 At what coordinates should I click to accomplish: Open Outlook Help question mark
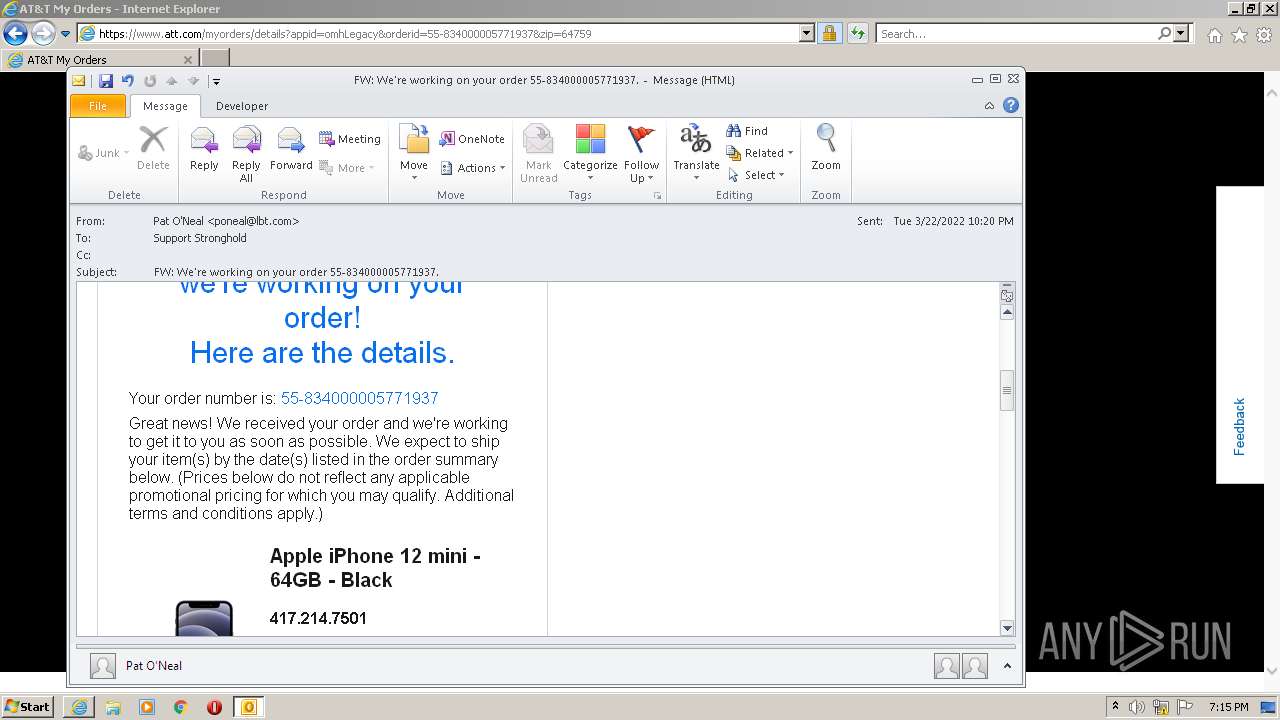pos(1011,105)
